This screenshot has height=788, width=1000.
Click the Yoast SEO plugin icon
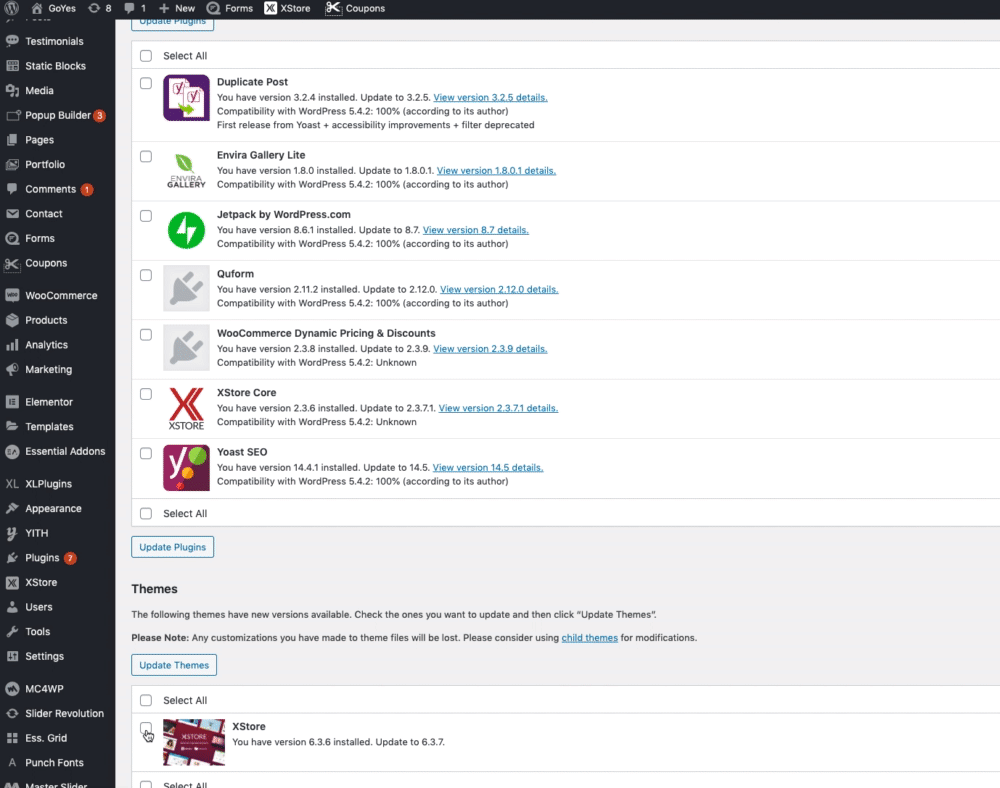point(186,468)
